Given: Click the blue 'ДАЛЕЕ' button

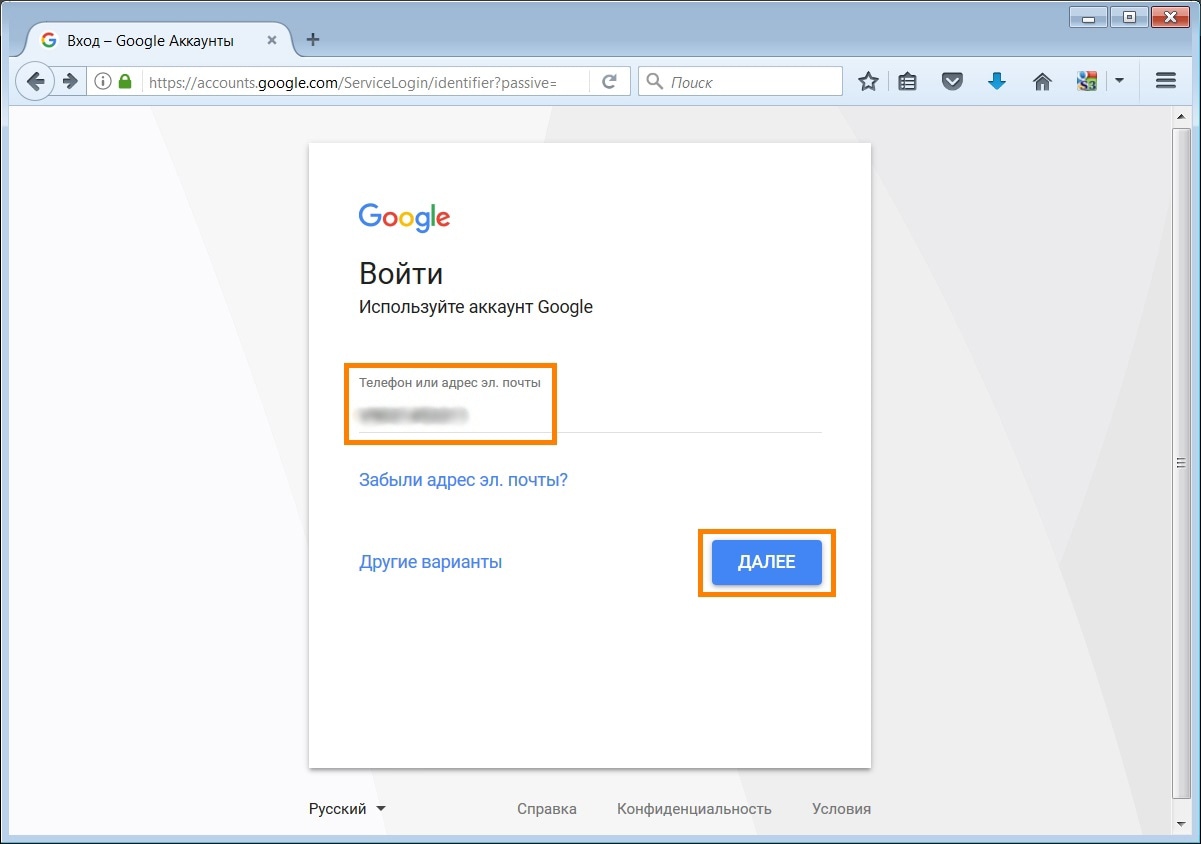Looking at the screenshot, I should point(767,562).
